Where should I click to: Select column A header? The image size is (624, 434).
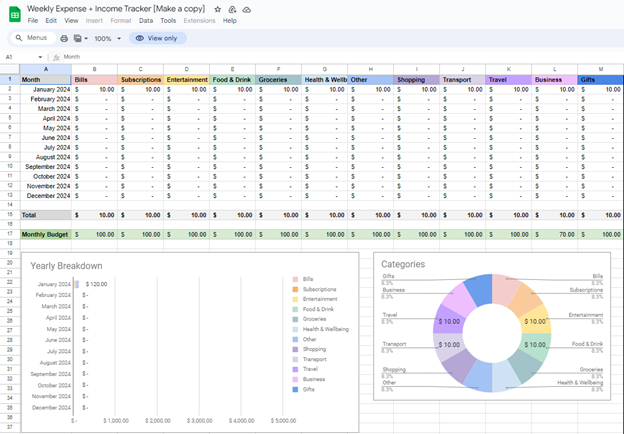[x=46, y=69]
